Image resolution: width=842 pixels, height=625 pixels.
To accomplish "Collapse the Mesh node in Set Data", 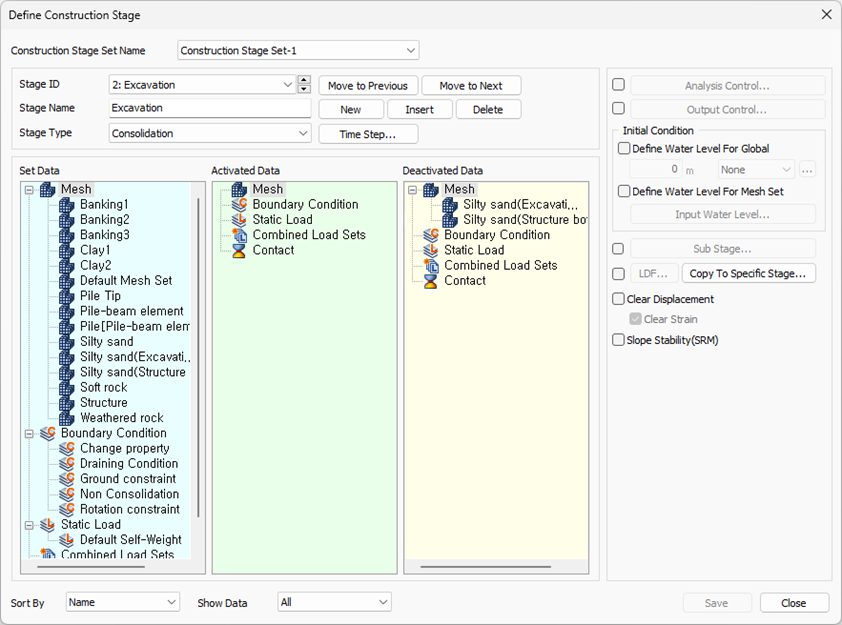I will click(x=30, y=190).
